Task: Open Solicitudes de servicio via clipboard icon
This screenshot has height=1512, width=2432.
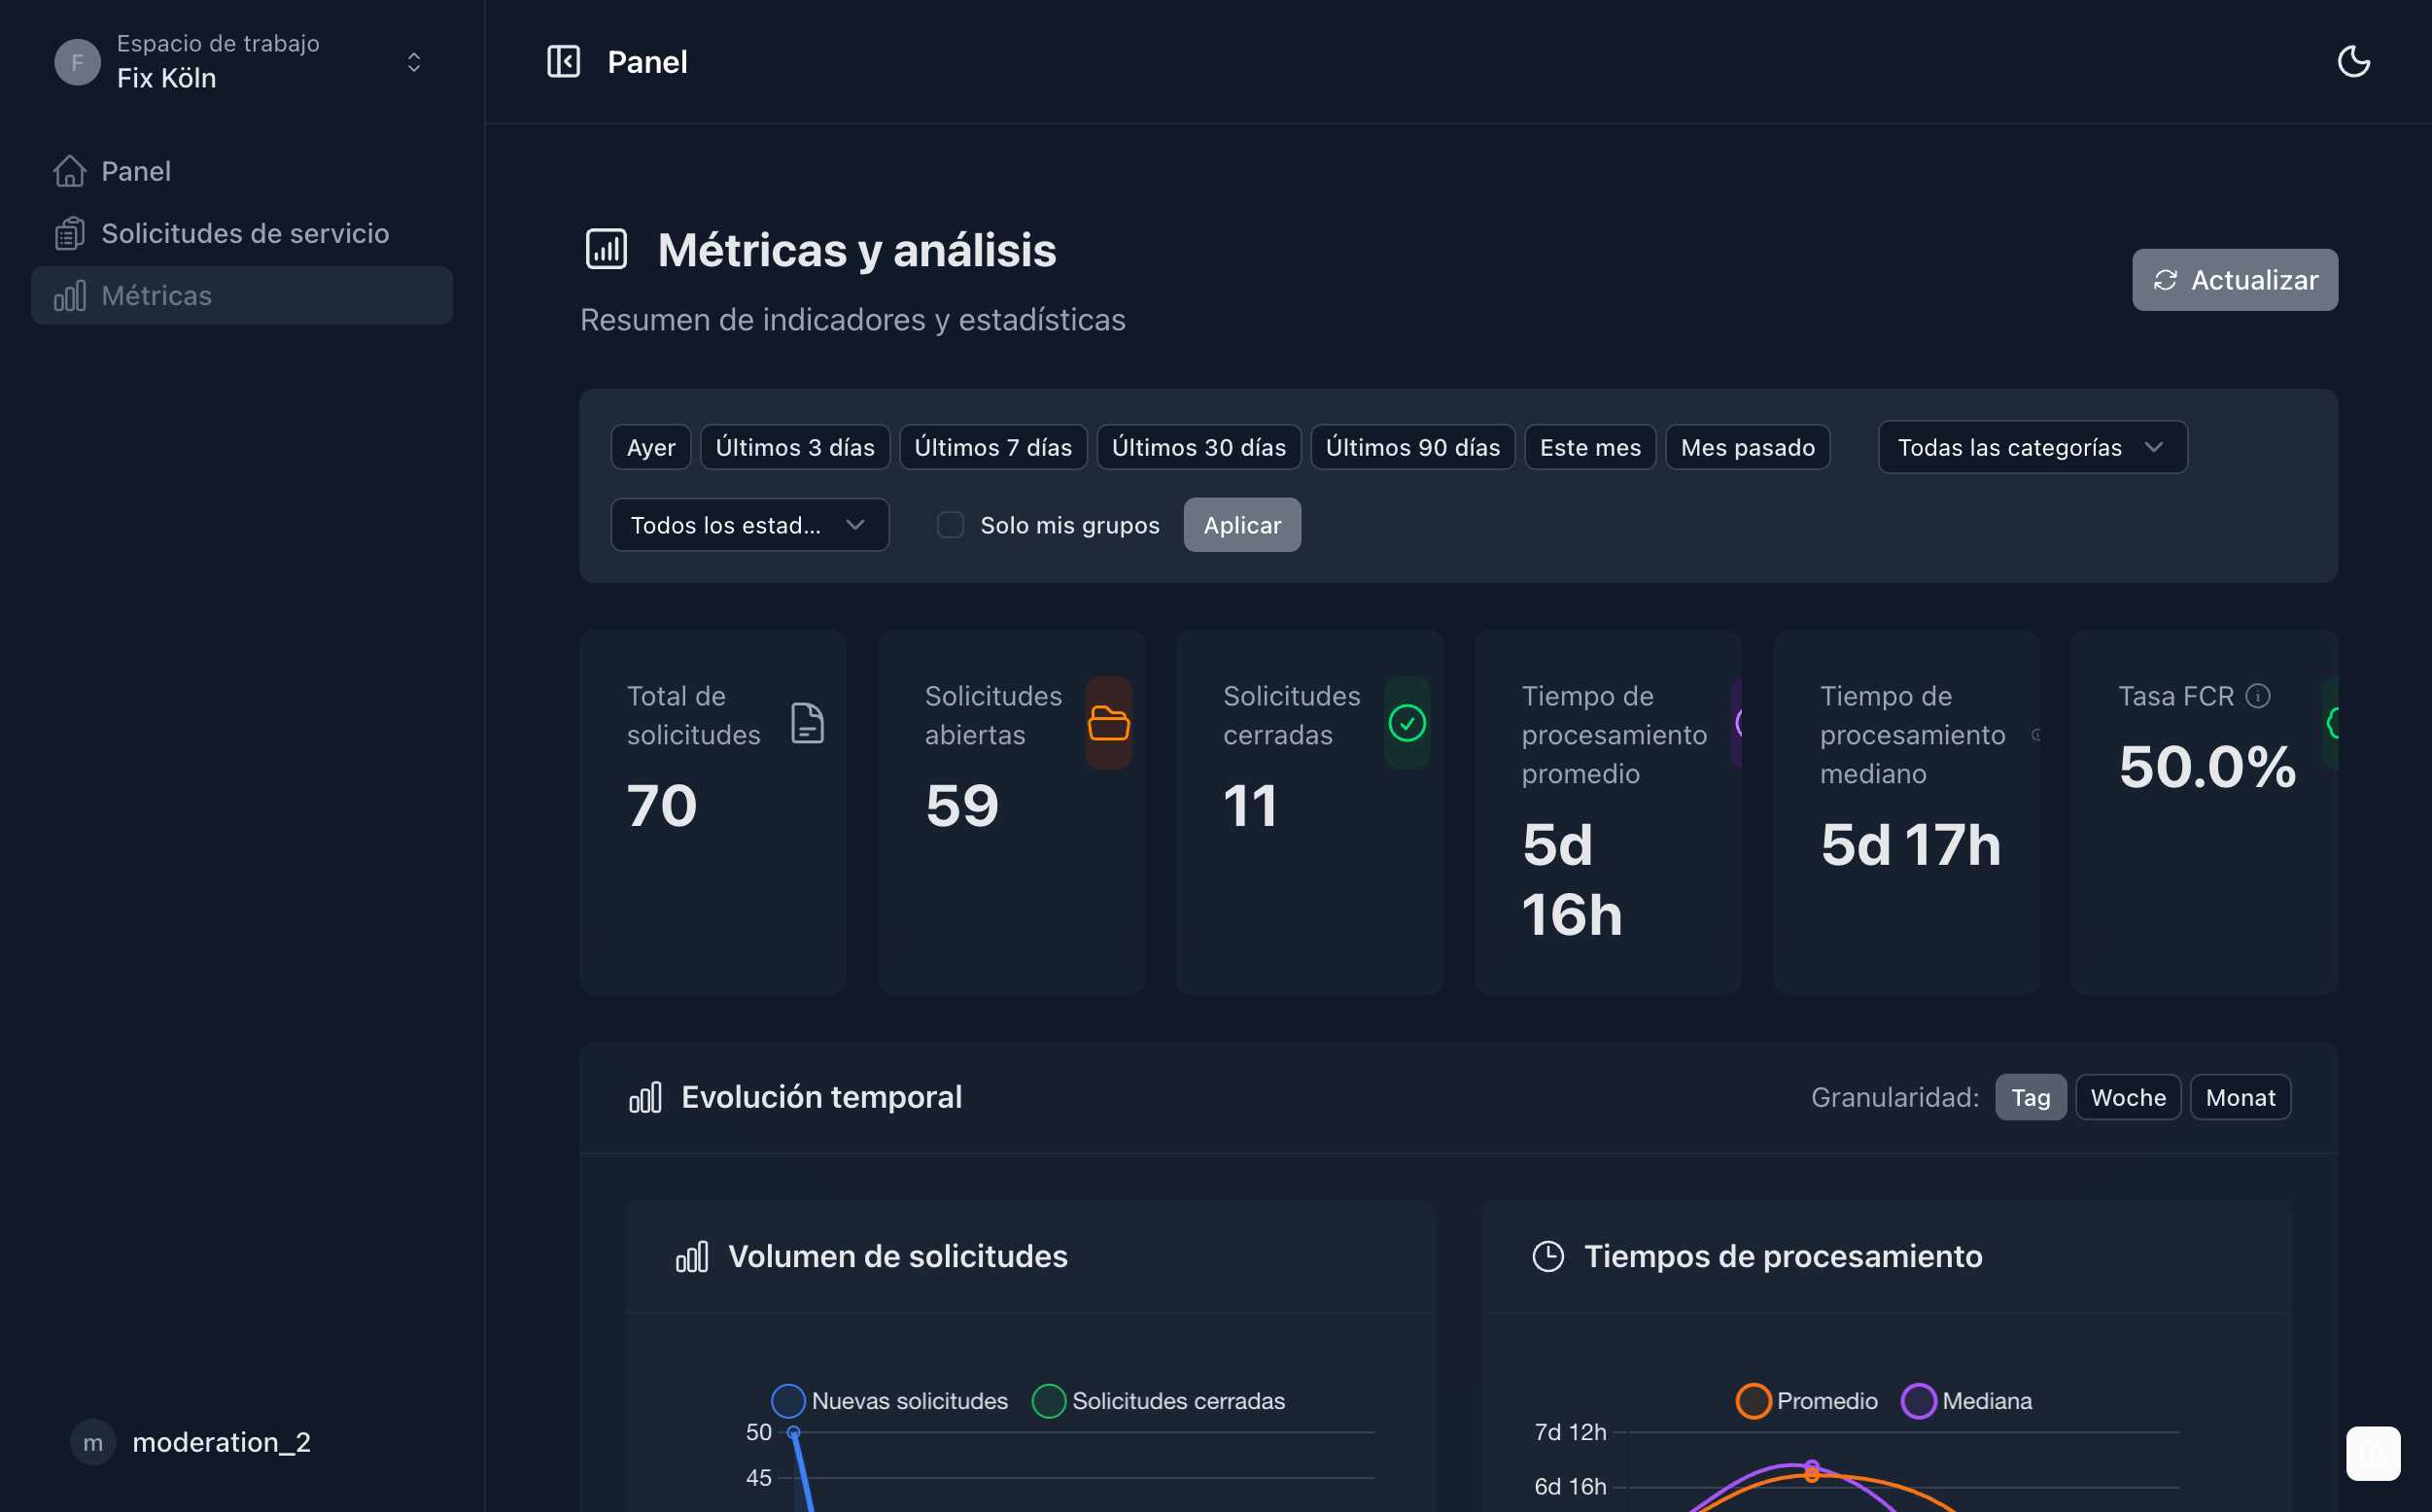Action: 68,232
